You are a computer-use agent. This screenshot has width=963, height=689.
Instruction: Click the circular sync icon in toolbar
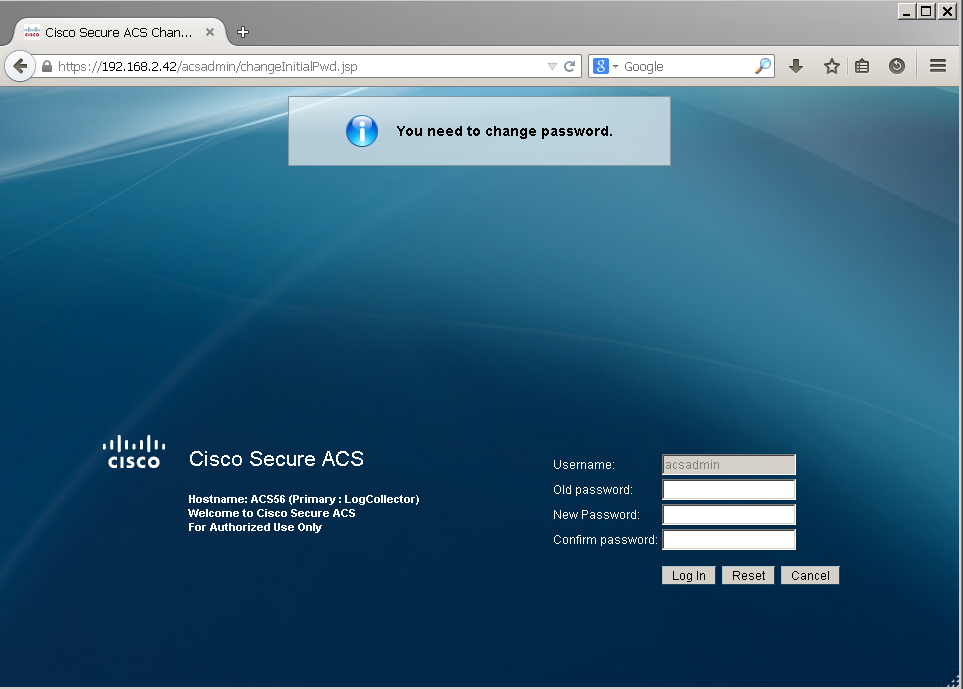click(x=897, y=66)
